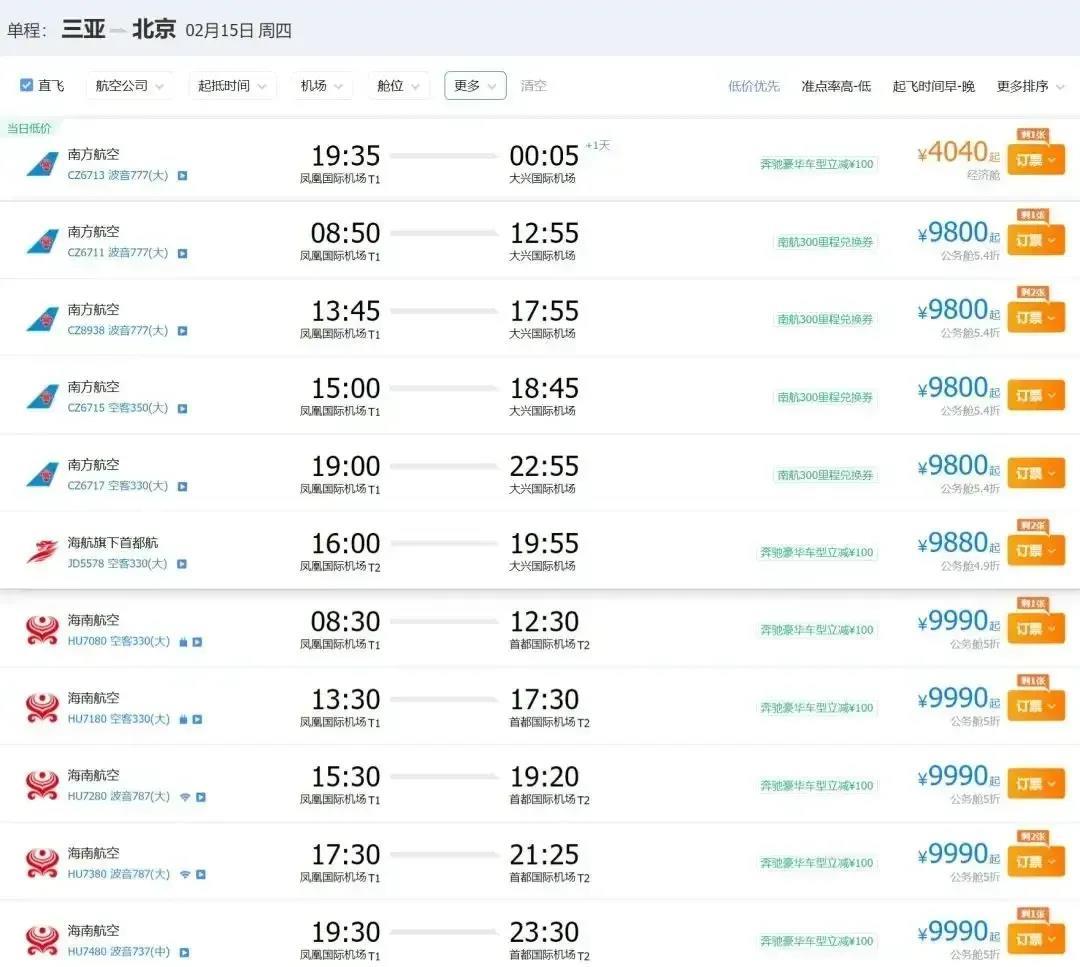Viewport: 1080px width, 967px height.
Task: Click the meal icon beside HU7180
Action: 183,719
